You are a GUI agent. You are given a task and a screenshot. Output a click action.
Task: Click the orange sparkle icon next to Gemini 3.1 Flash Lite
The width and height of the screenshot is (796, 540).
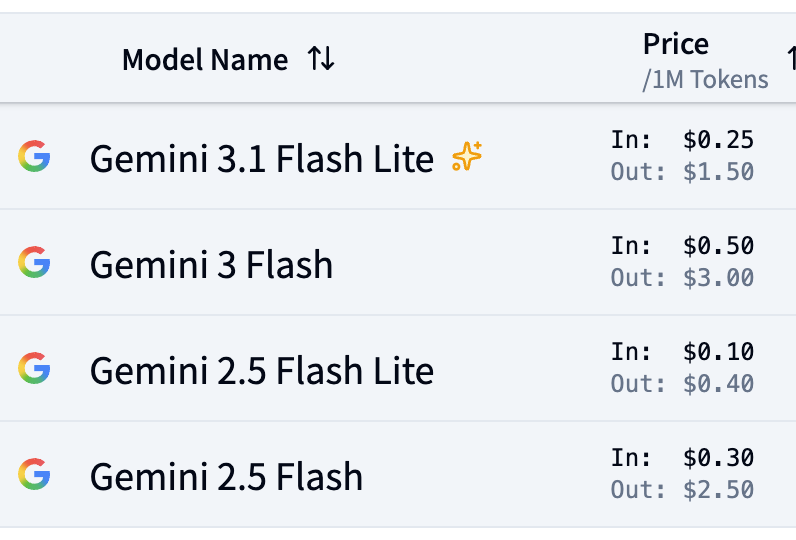(467, 156)
